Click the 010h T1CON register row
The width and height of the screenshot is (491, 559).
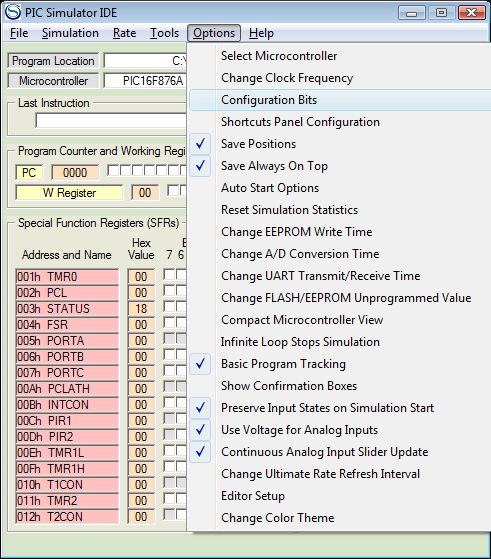[67, 485]
